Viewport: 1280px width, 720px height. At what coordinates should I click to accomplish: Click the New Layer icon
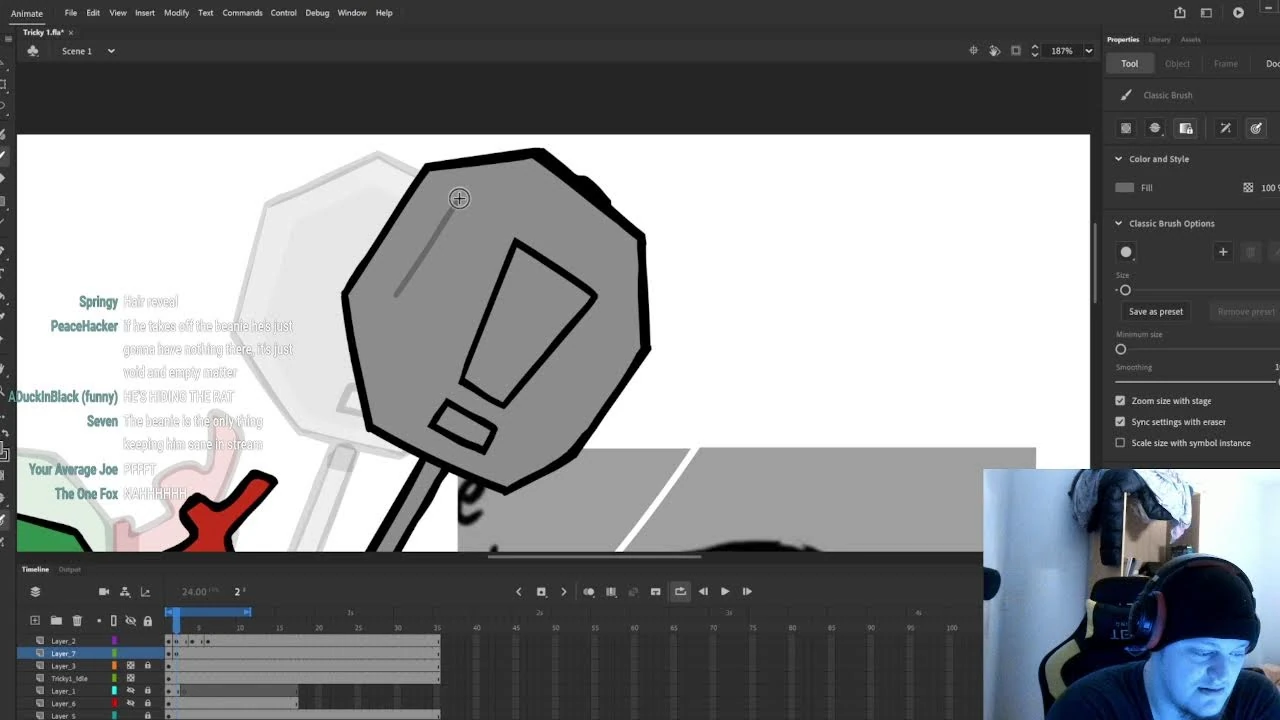pyautogui.click(x=34, y=620)
